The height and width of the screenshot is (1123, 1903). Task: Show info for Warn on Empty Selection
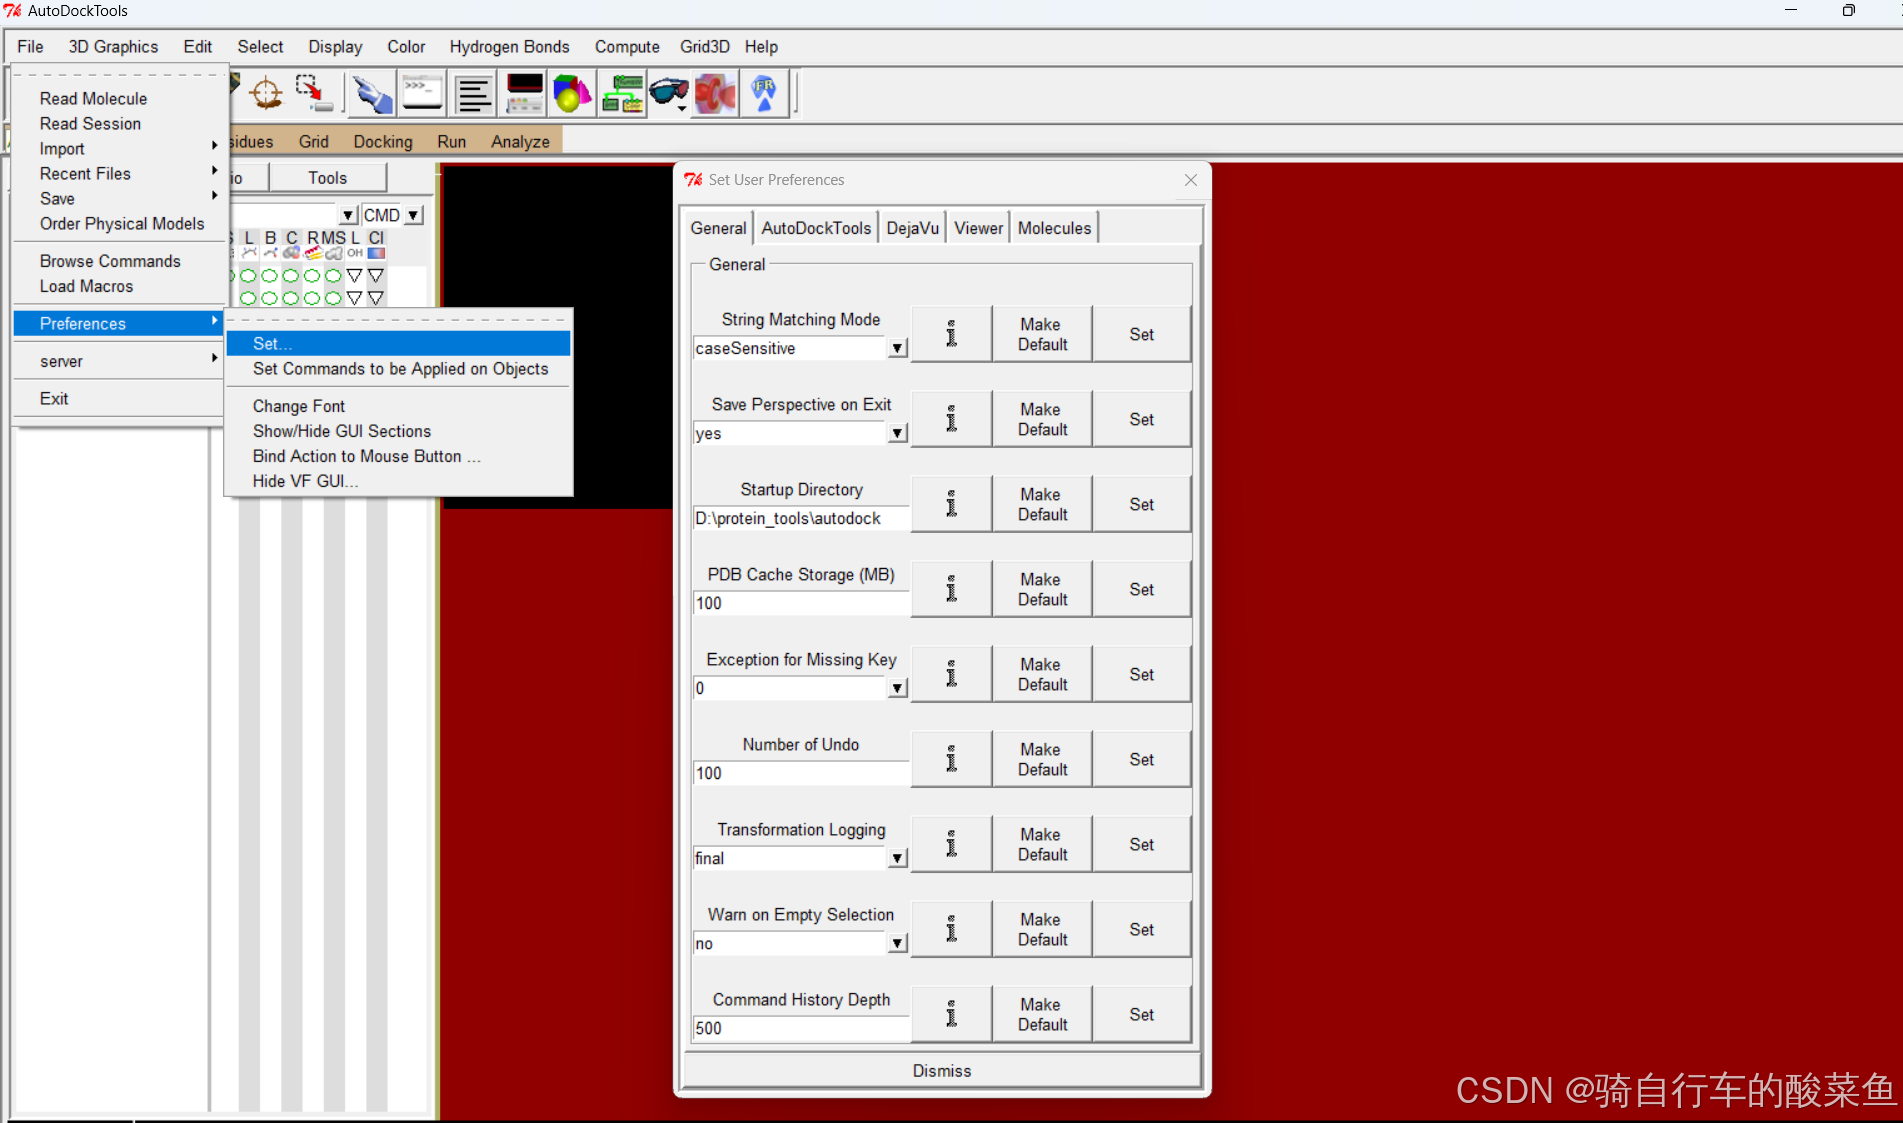[951, 929]
